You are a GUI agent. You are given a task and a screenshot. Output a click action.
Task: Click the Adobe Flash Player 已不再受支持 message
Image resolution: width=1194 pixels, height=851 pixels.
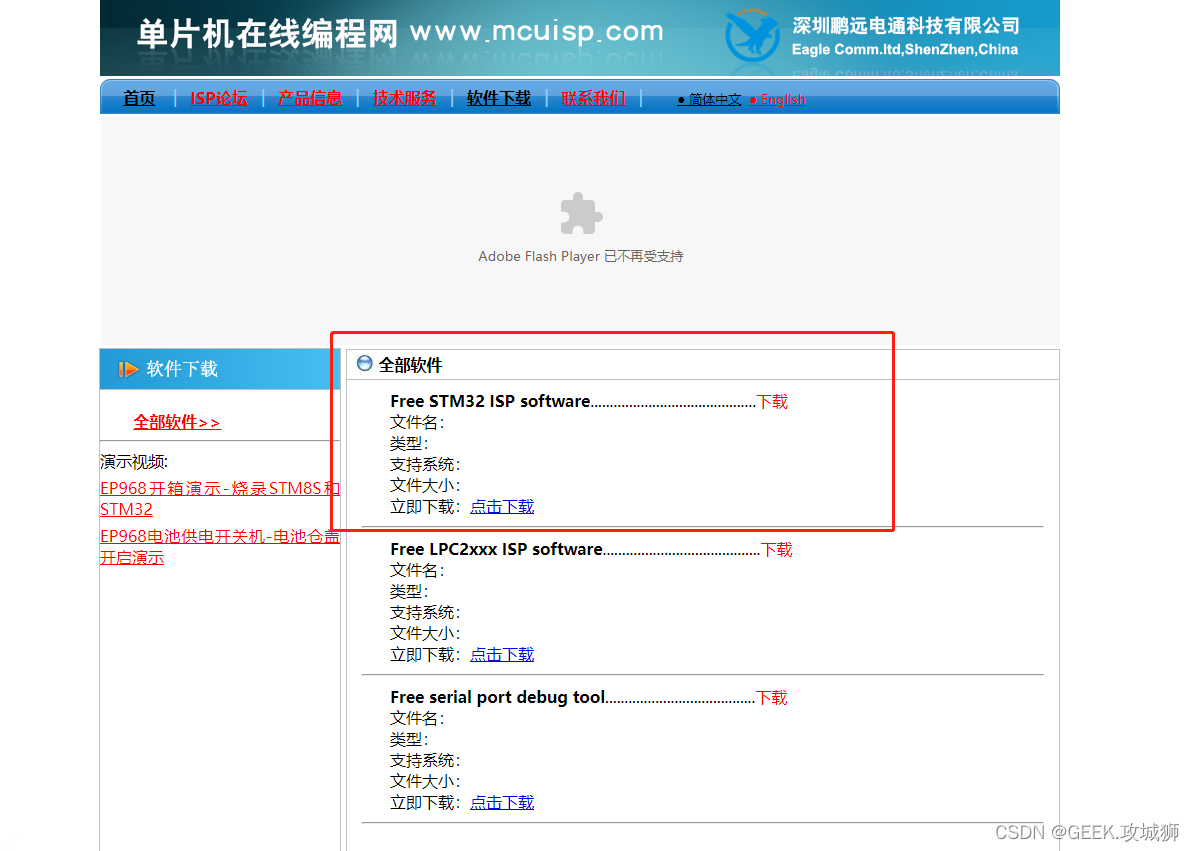click(581, 257)
